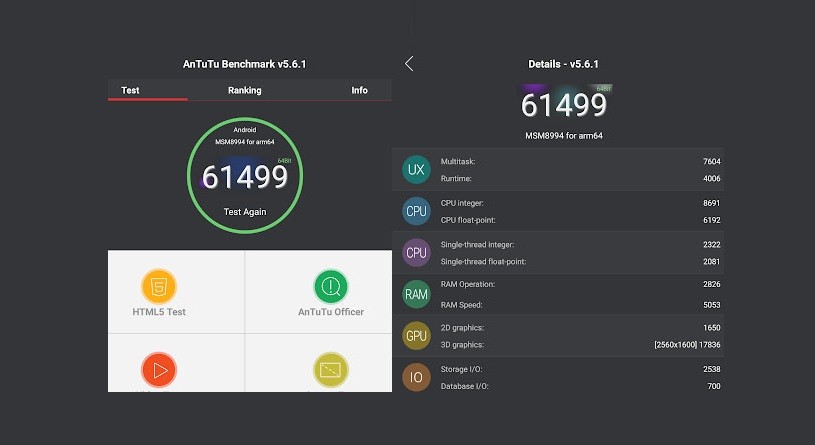This screenshot has width=815, height=445.
Task: Click the Database I/O label
Action: tap(465, 386)
